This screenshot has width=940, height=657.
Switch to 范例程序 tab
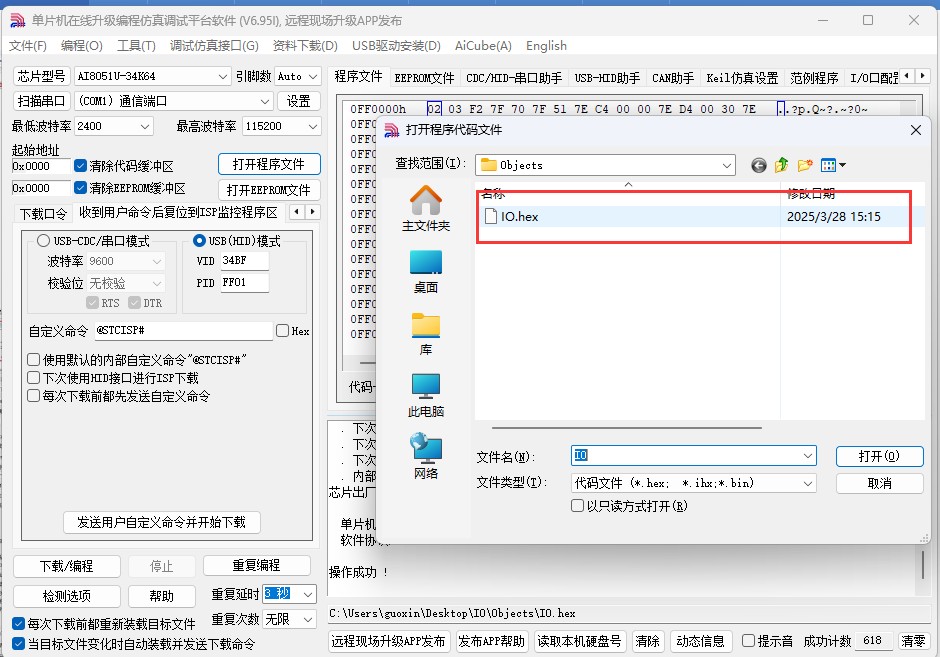[814, 78]
